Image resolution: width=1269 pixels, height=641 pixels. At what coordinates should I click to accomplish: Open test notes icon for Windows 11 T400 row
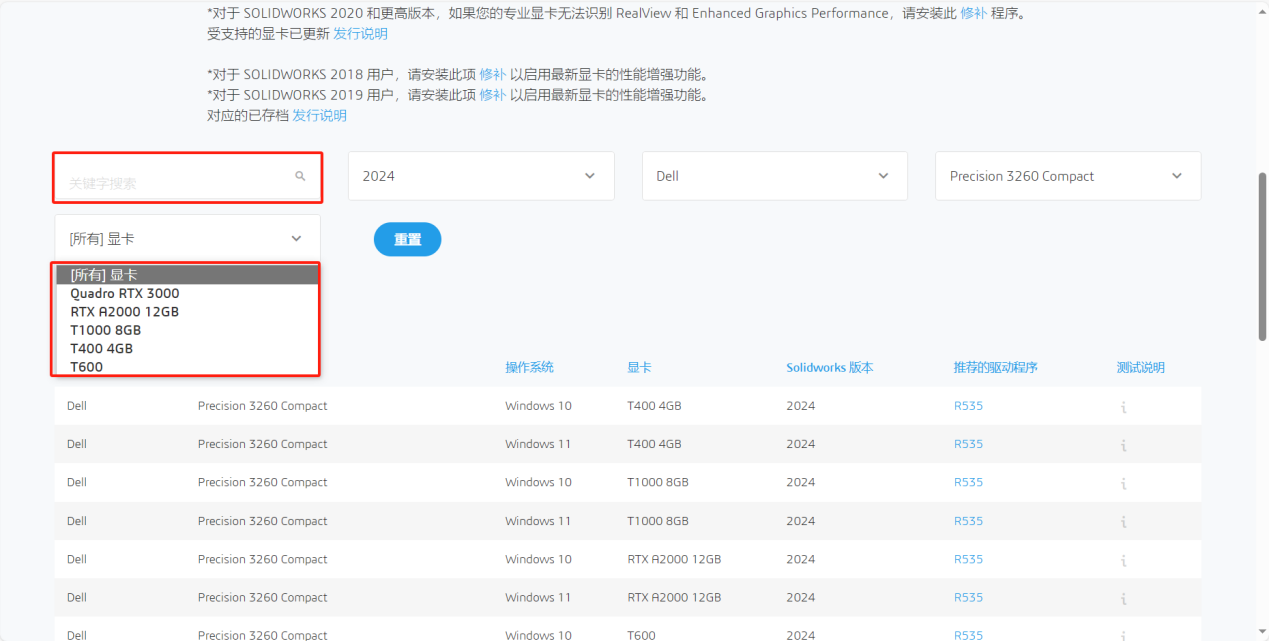pyautogui.click(x=1122, y=443)
